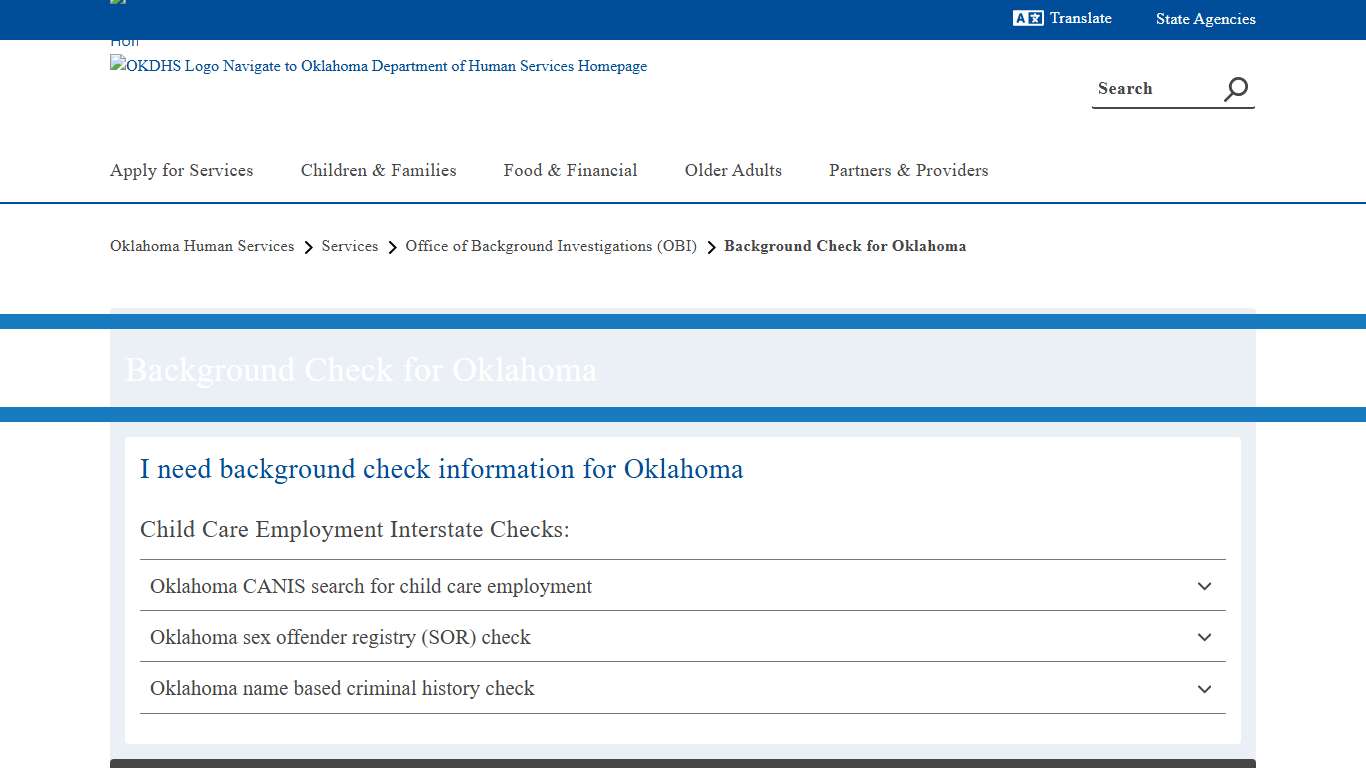Viewport: 1366px width, 768px height.
Task: Go to Oklahoma Human Services breadcrumb link
Action: point(201,246)
